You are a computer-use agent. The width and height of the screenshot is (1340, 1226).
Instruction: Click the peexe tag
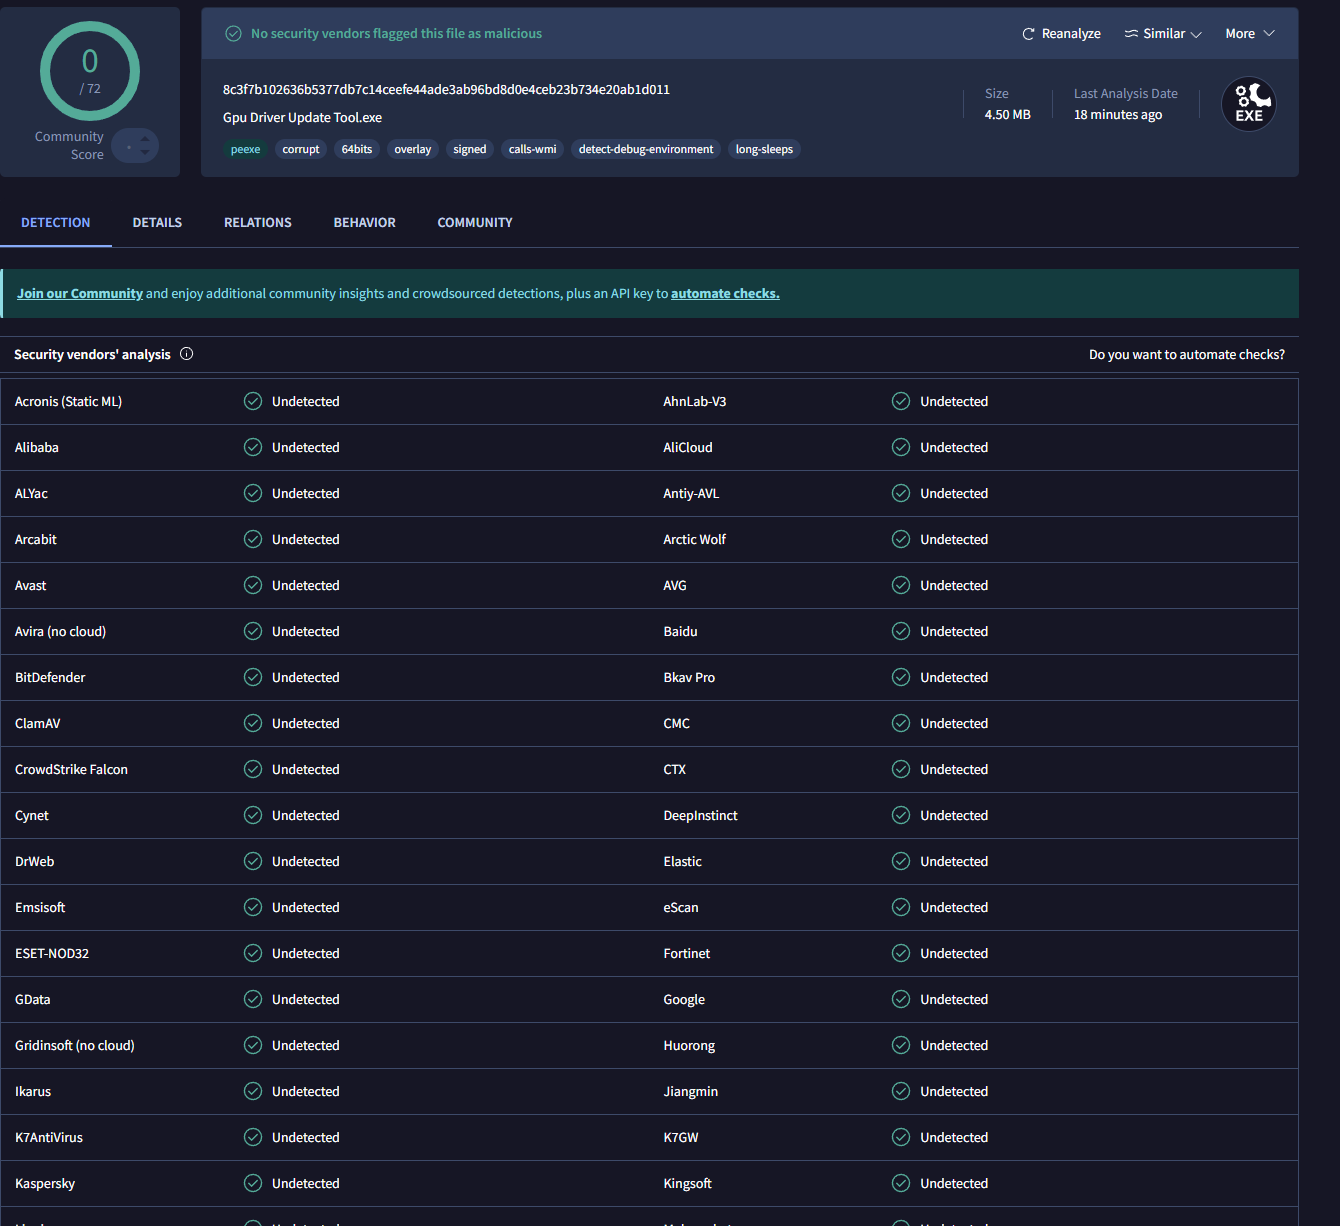tap(245, 149)
